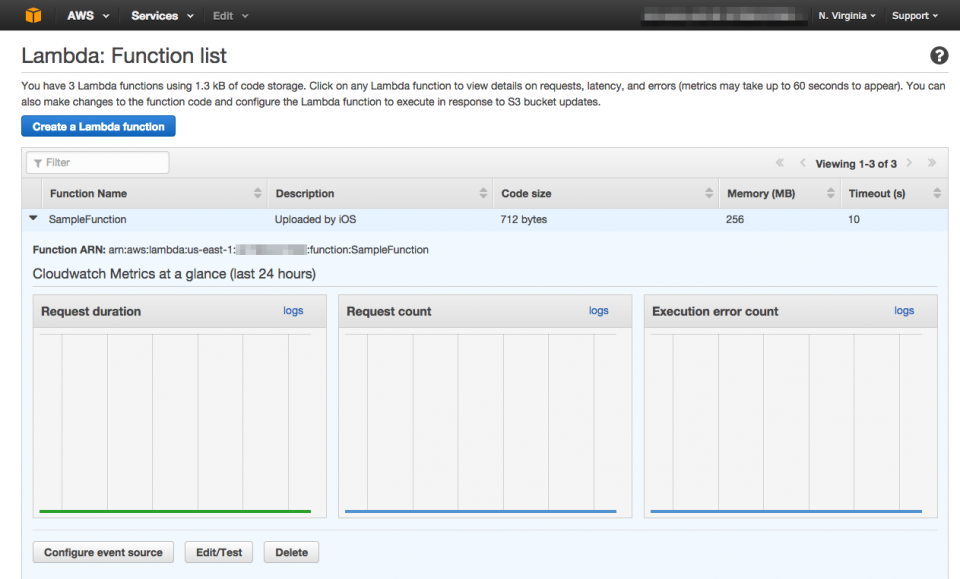Sort by Code size column arrows
The height and width of the screenshot is (579, 960).
point(708,193)
